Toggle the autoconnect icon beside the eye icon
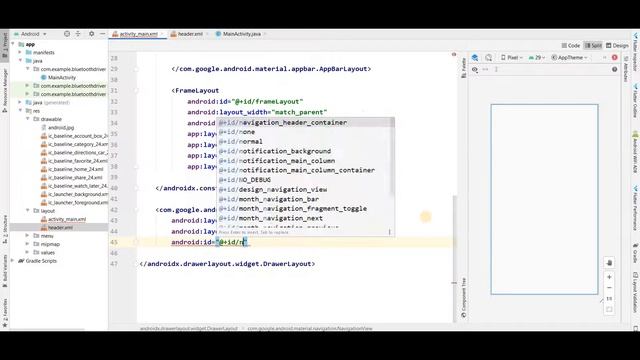This screenshot has width=640, height=360. click(485, 69)
